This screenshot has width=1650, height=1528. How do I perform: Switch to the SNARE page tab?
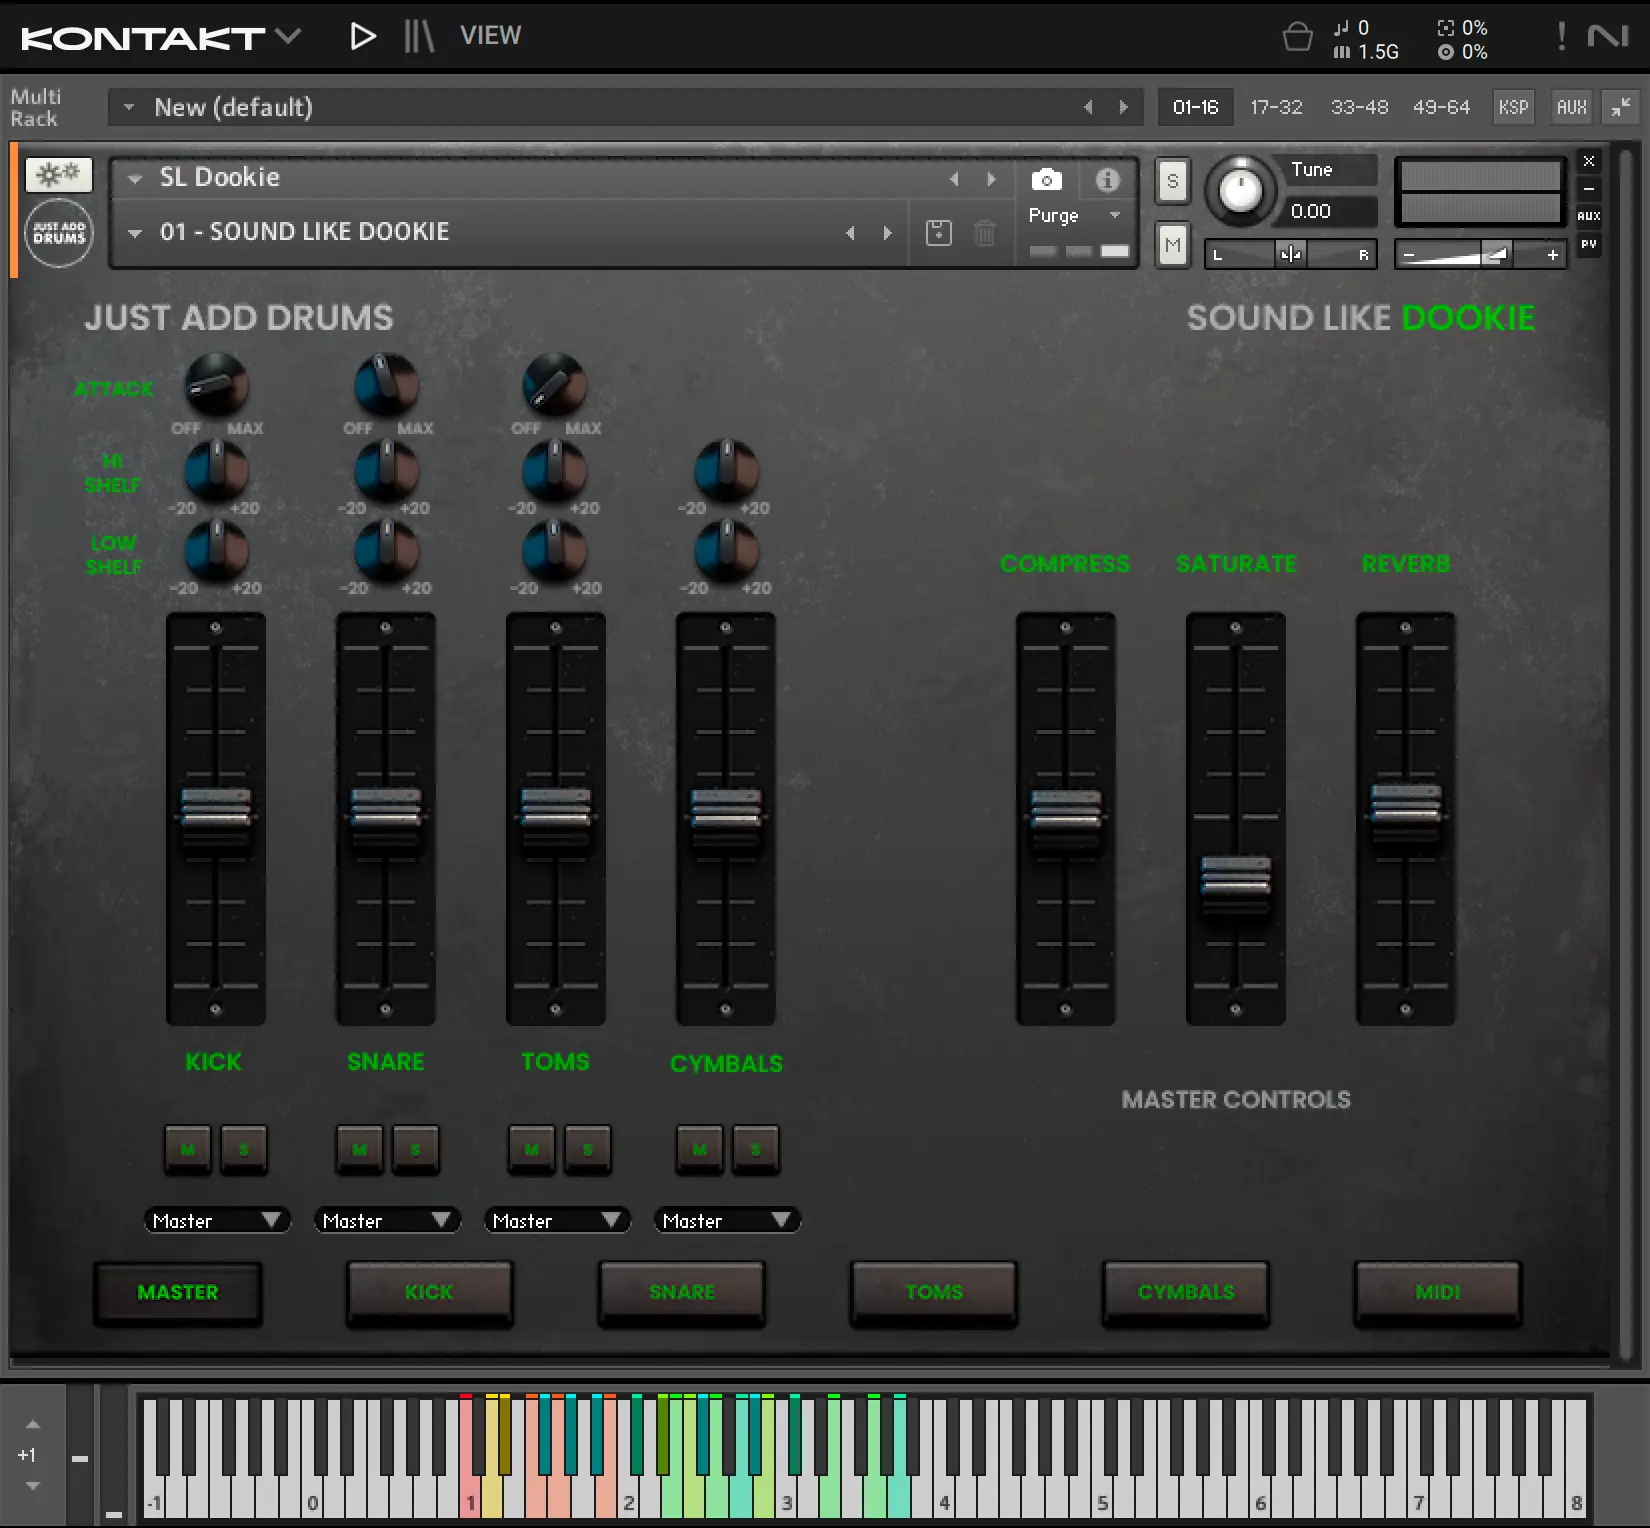[681, 1293]
